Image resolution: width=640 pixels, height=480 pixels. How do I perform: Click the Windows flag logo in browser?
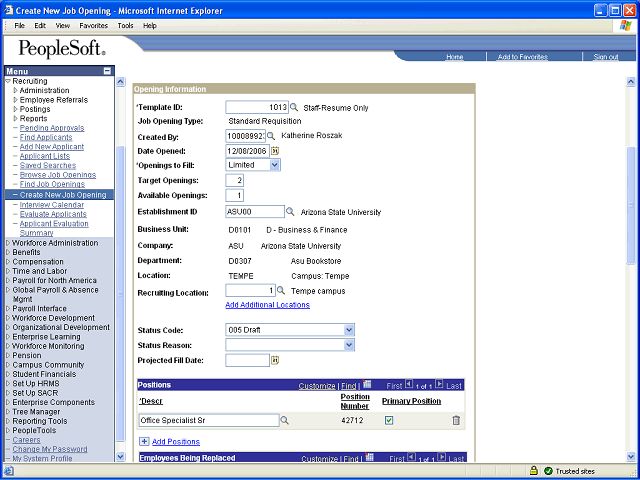pyautogui.click(x=625, y=26)
